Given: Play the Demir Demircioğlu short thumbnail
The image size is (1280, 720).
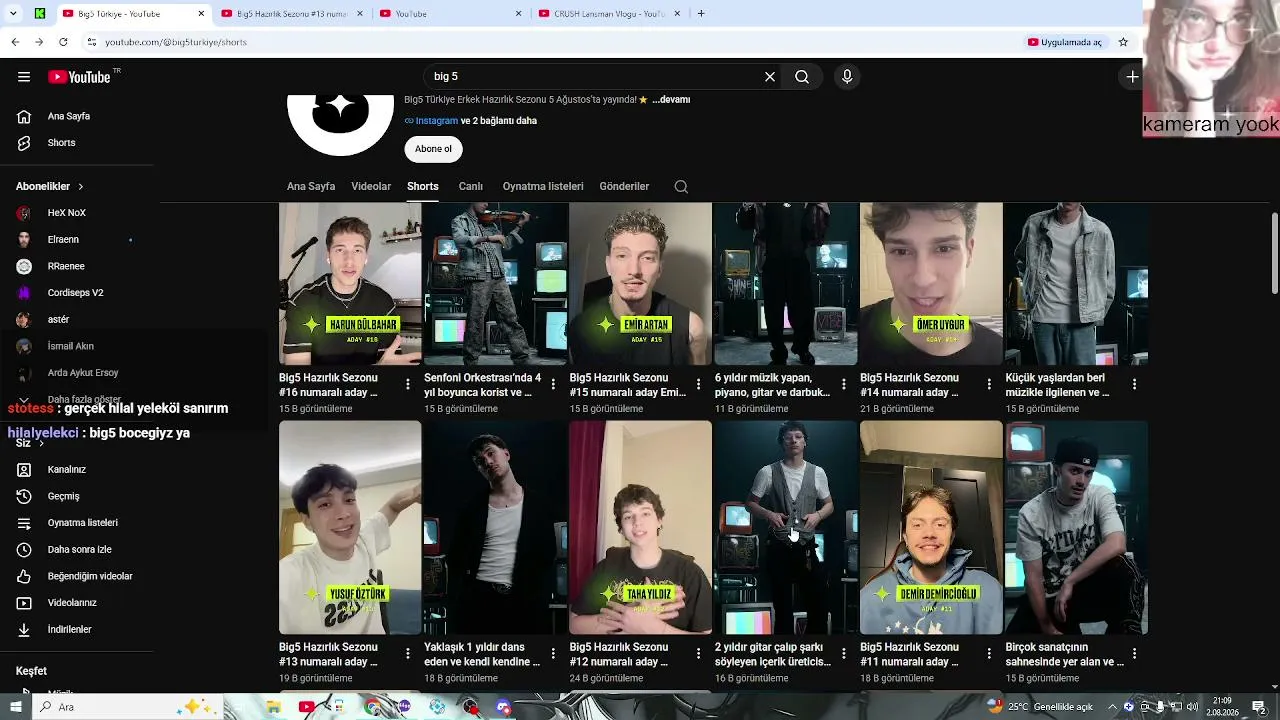Looking at the screenshot, I should coord(931,528).
